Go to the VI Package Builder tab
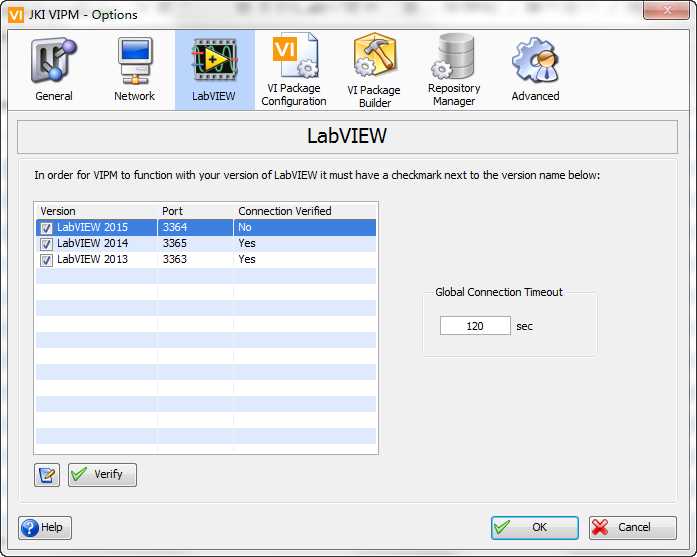Viewport: 697px width, 557px height. (x=374, y=70)
